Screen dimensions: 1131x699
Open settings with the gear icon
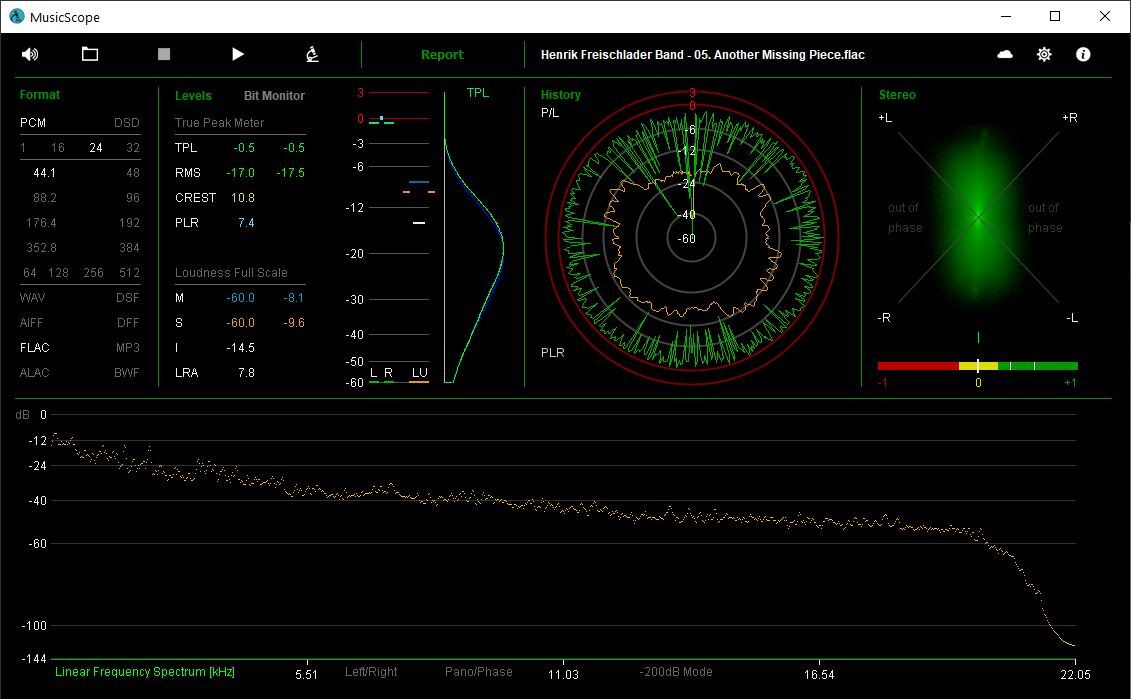1044,54
